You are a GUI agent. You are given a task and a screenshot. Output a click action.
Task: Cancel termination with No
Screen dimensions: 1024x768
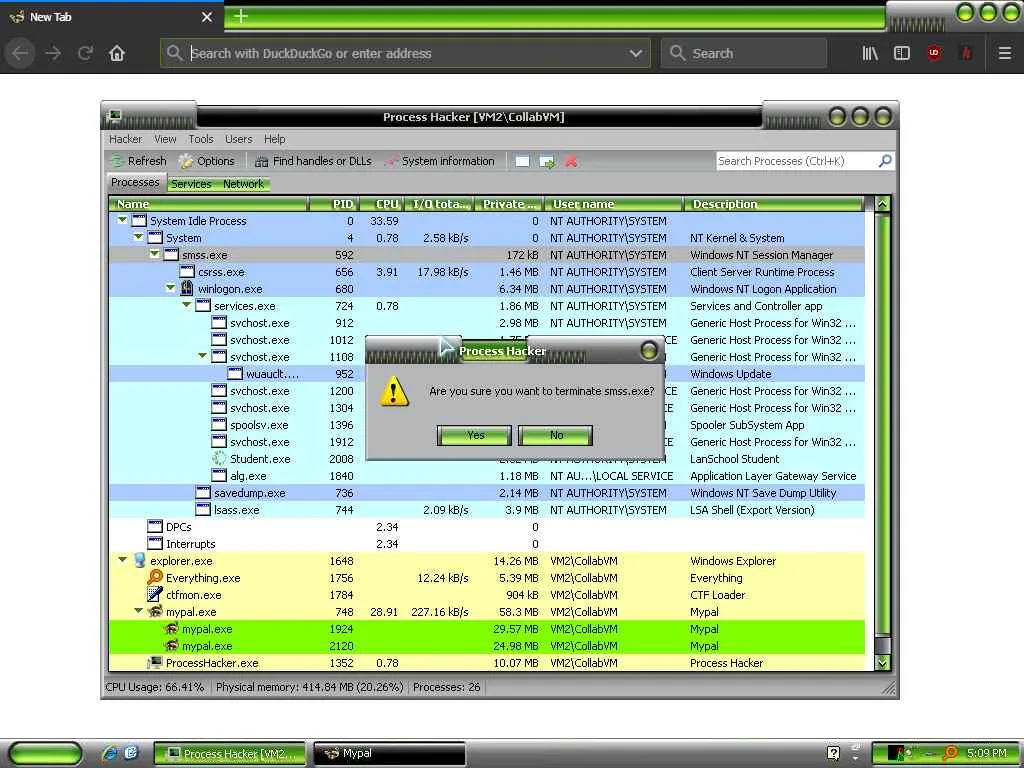pos(556,436)
